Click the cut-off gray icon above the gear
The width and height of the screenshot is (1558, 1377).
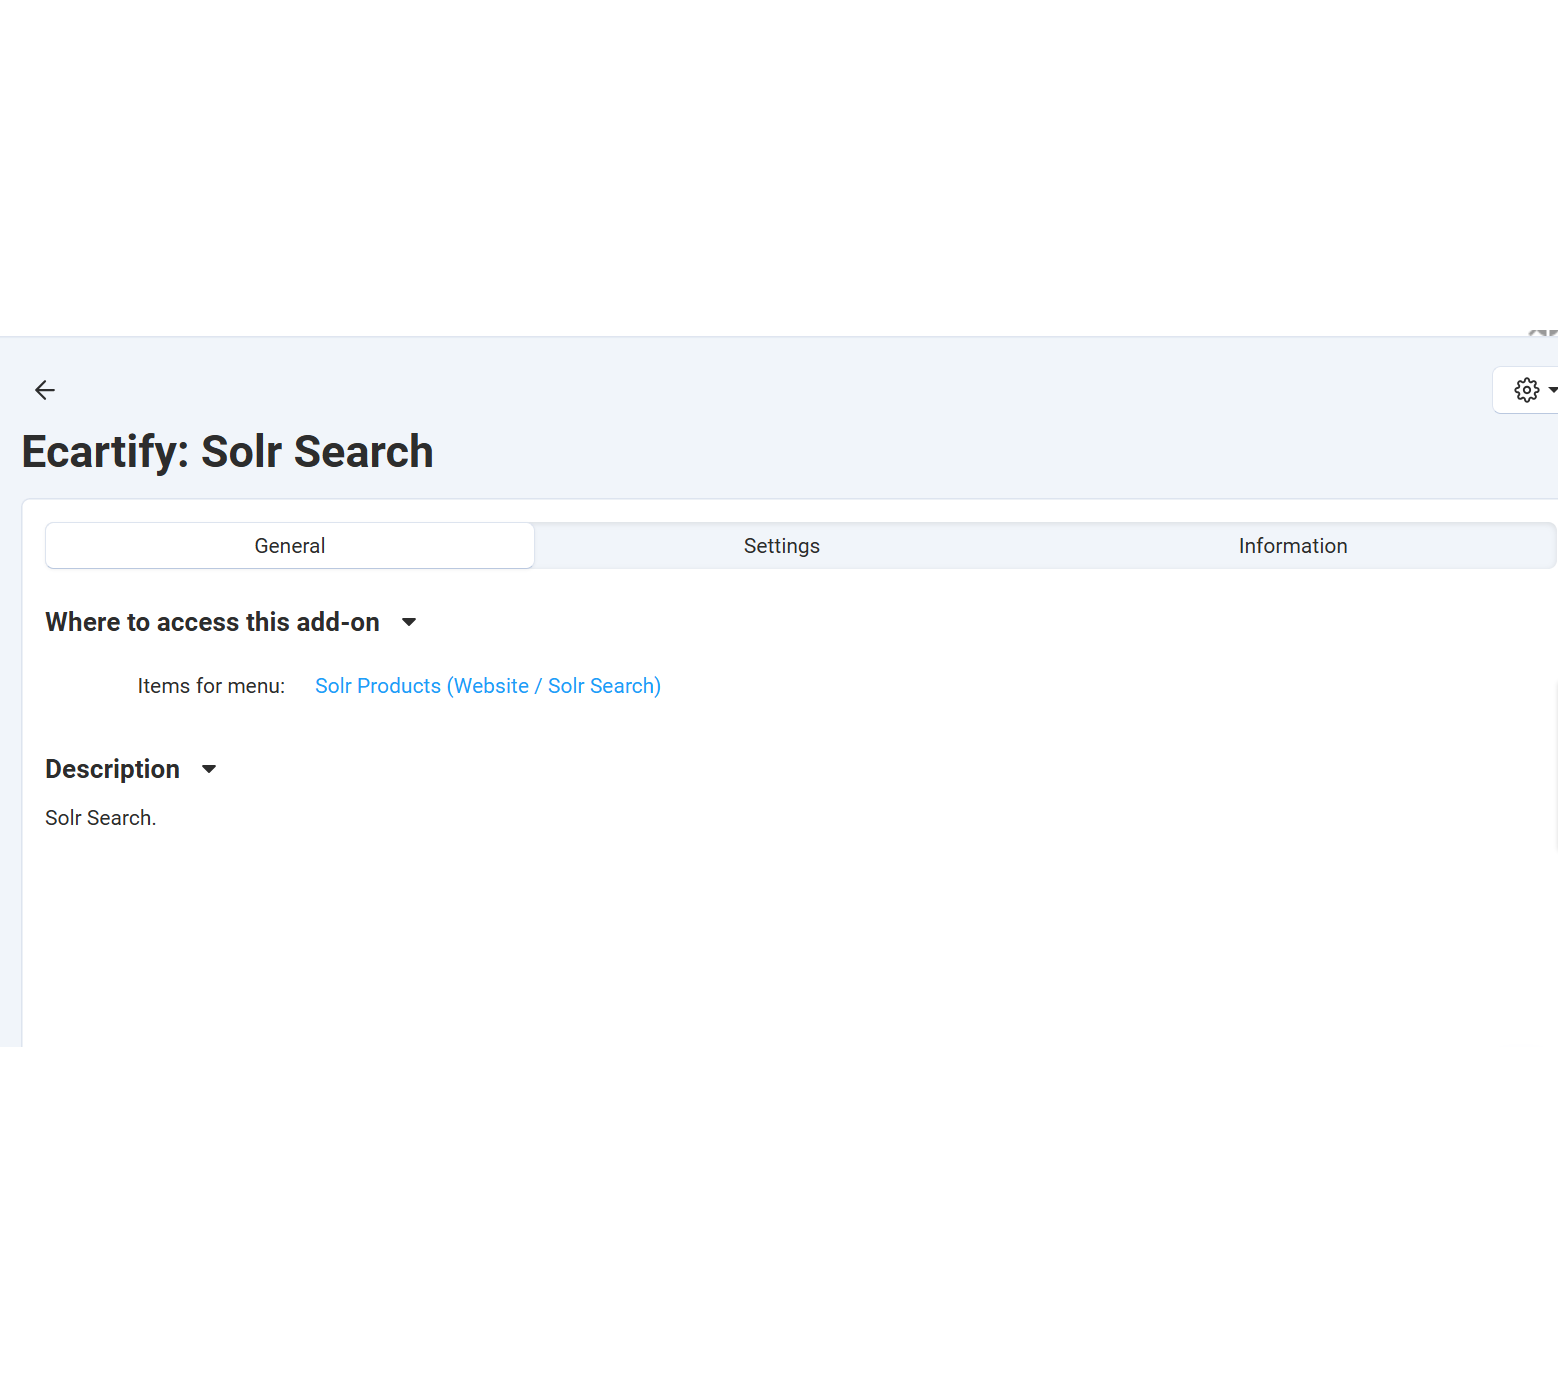[x=1543, y=331]
